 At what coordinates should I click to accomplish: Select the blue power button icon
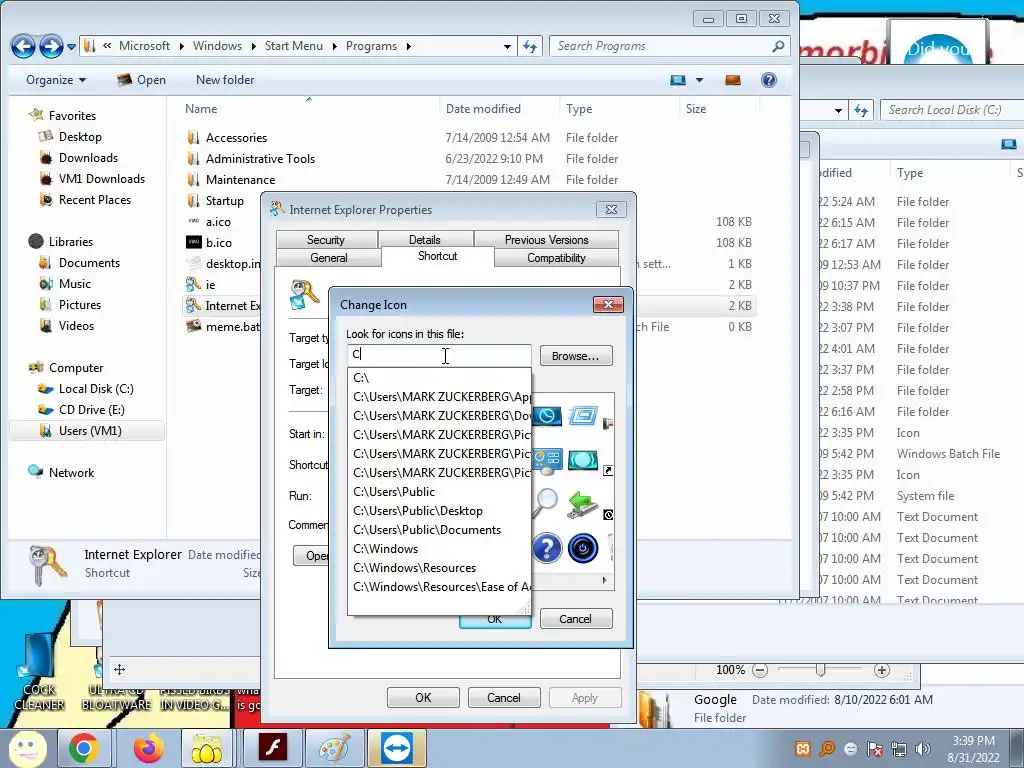(583, 548)
